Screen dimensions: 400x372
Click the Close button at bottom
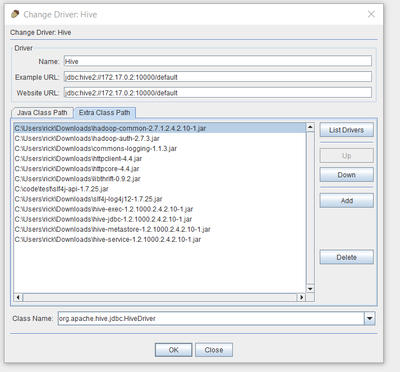(214, 350)
